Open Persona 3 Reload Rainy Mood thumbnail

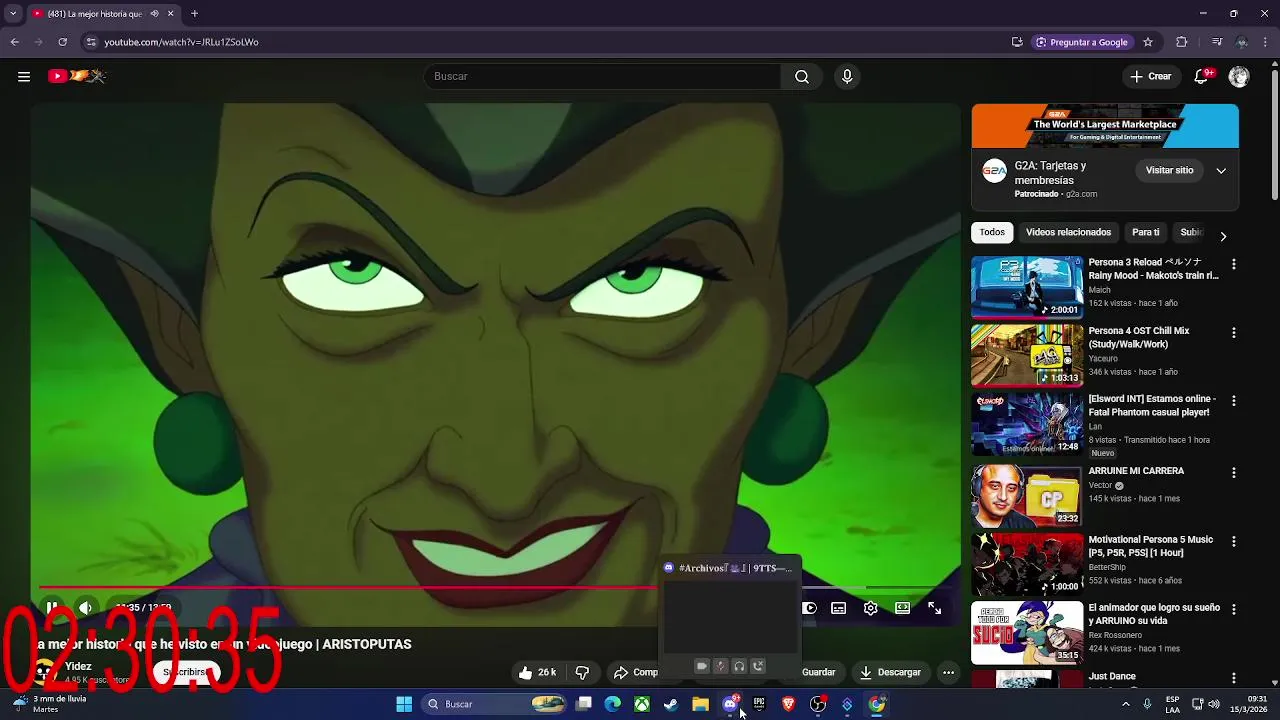tap(1027, 287)
